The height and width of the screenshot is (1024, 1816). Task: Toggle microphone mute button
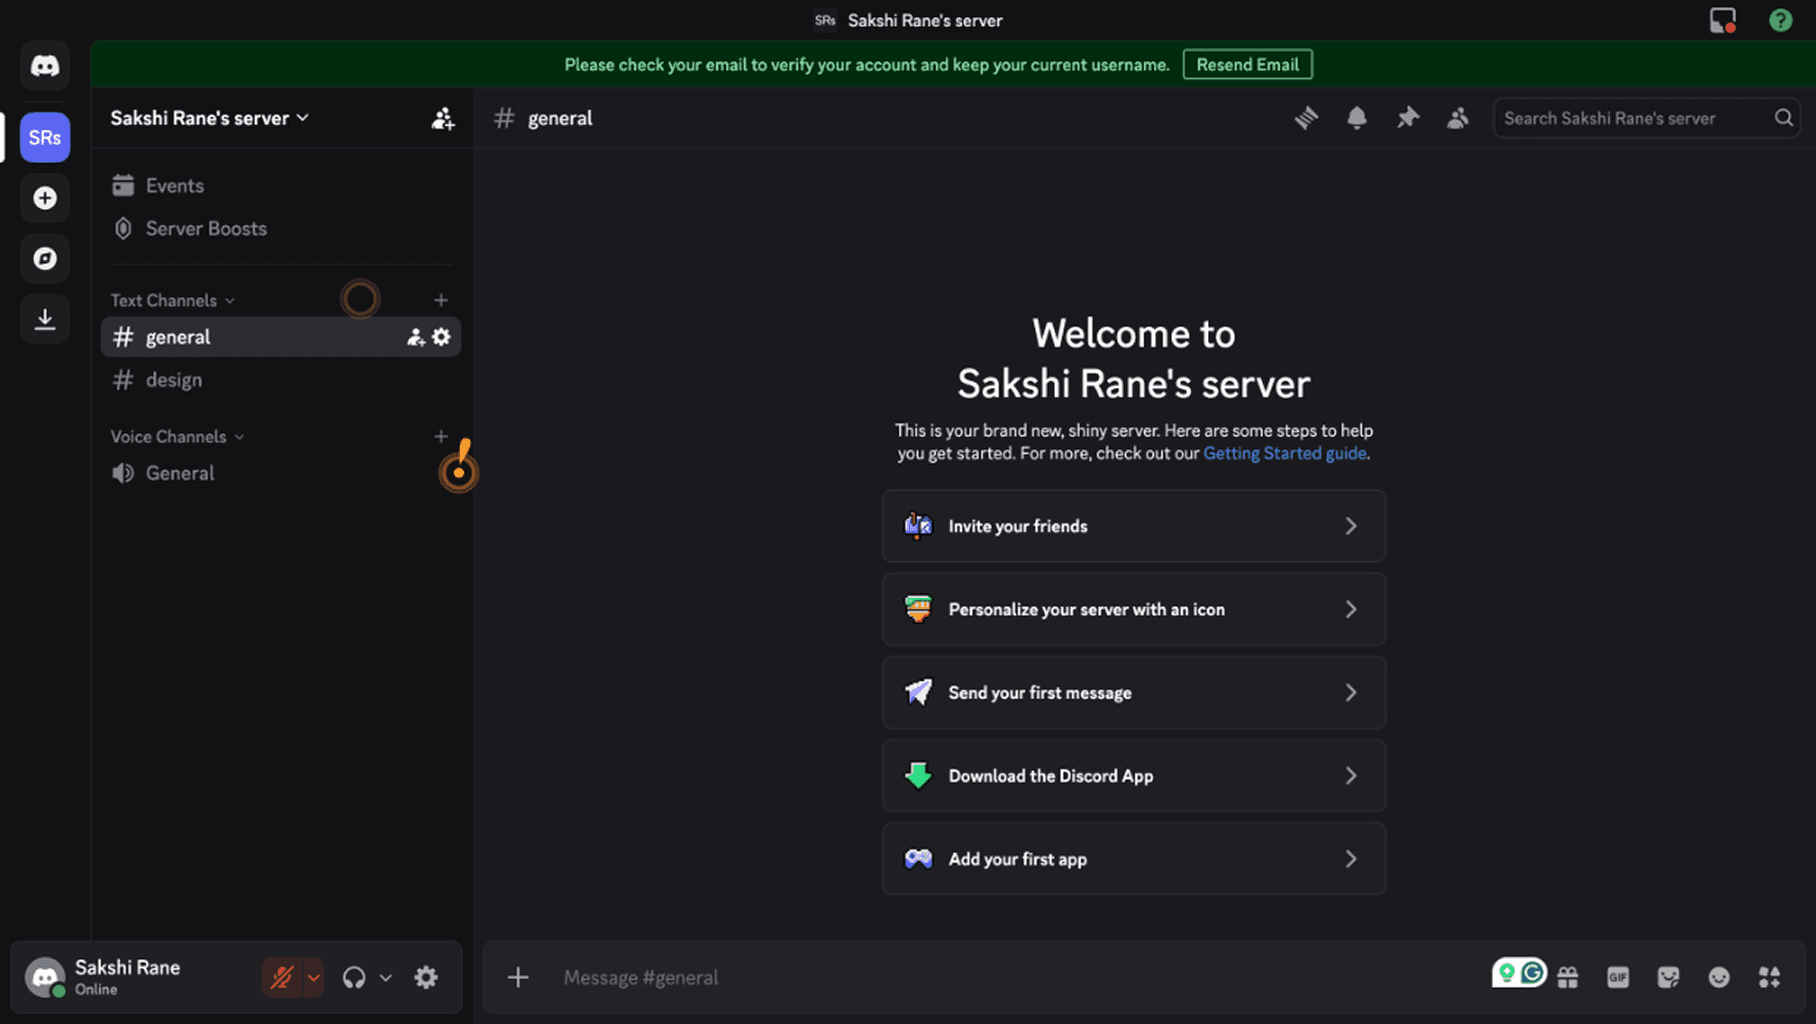(x=282, y=977)
